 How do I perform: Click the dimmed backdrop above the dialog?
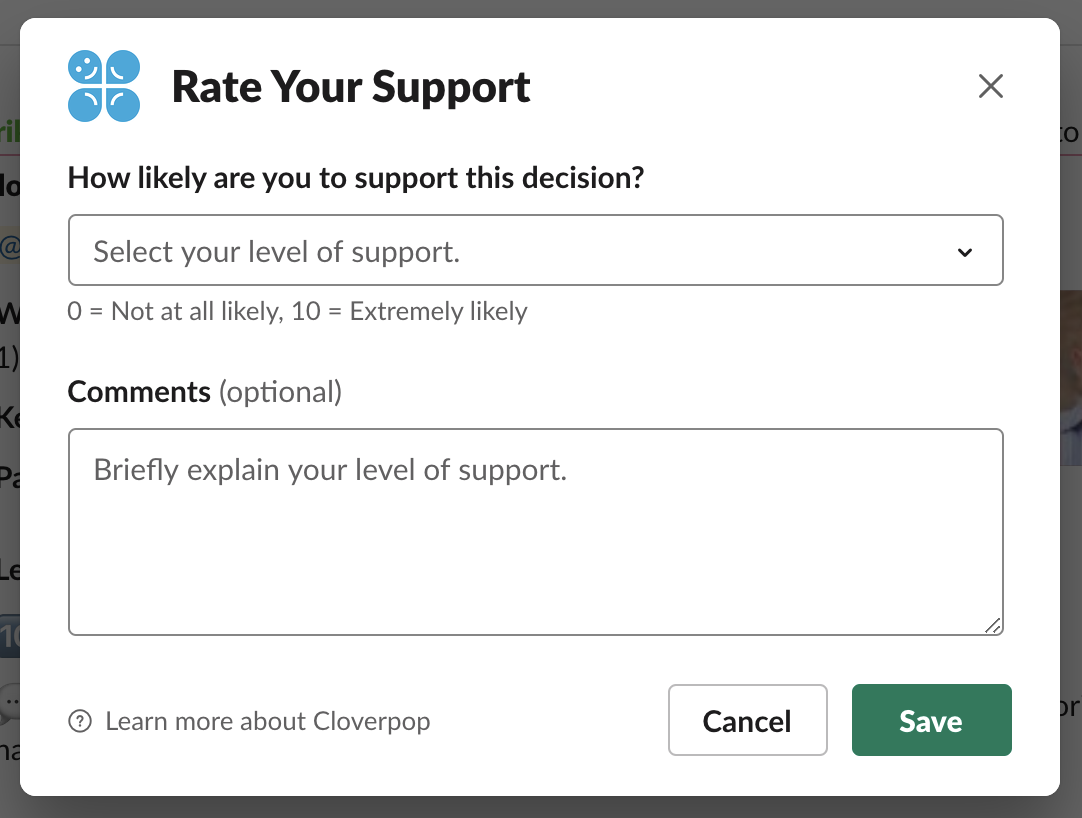pyautogui.click(x=541, y=8)
